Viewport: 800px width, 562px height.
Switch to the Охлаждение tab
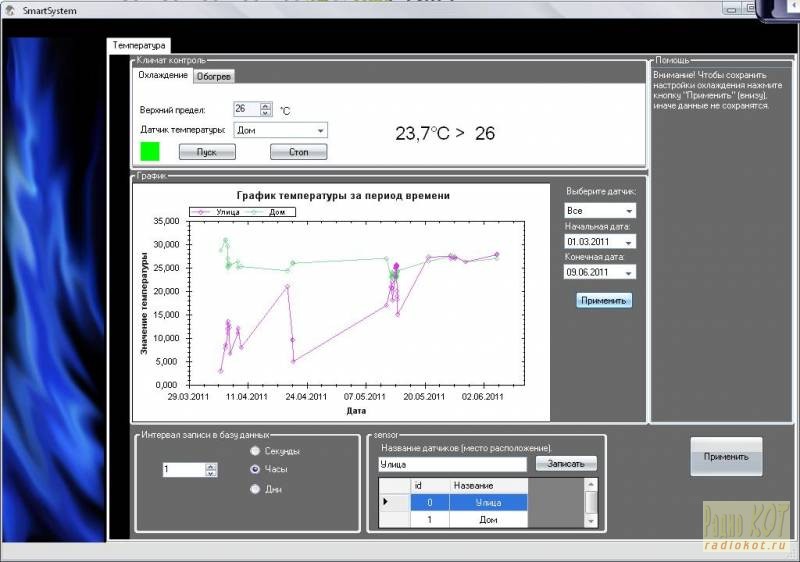[x=163, y=75]
